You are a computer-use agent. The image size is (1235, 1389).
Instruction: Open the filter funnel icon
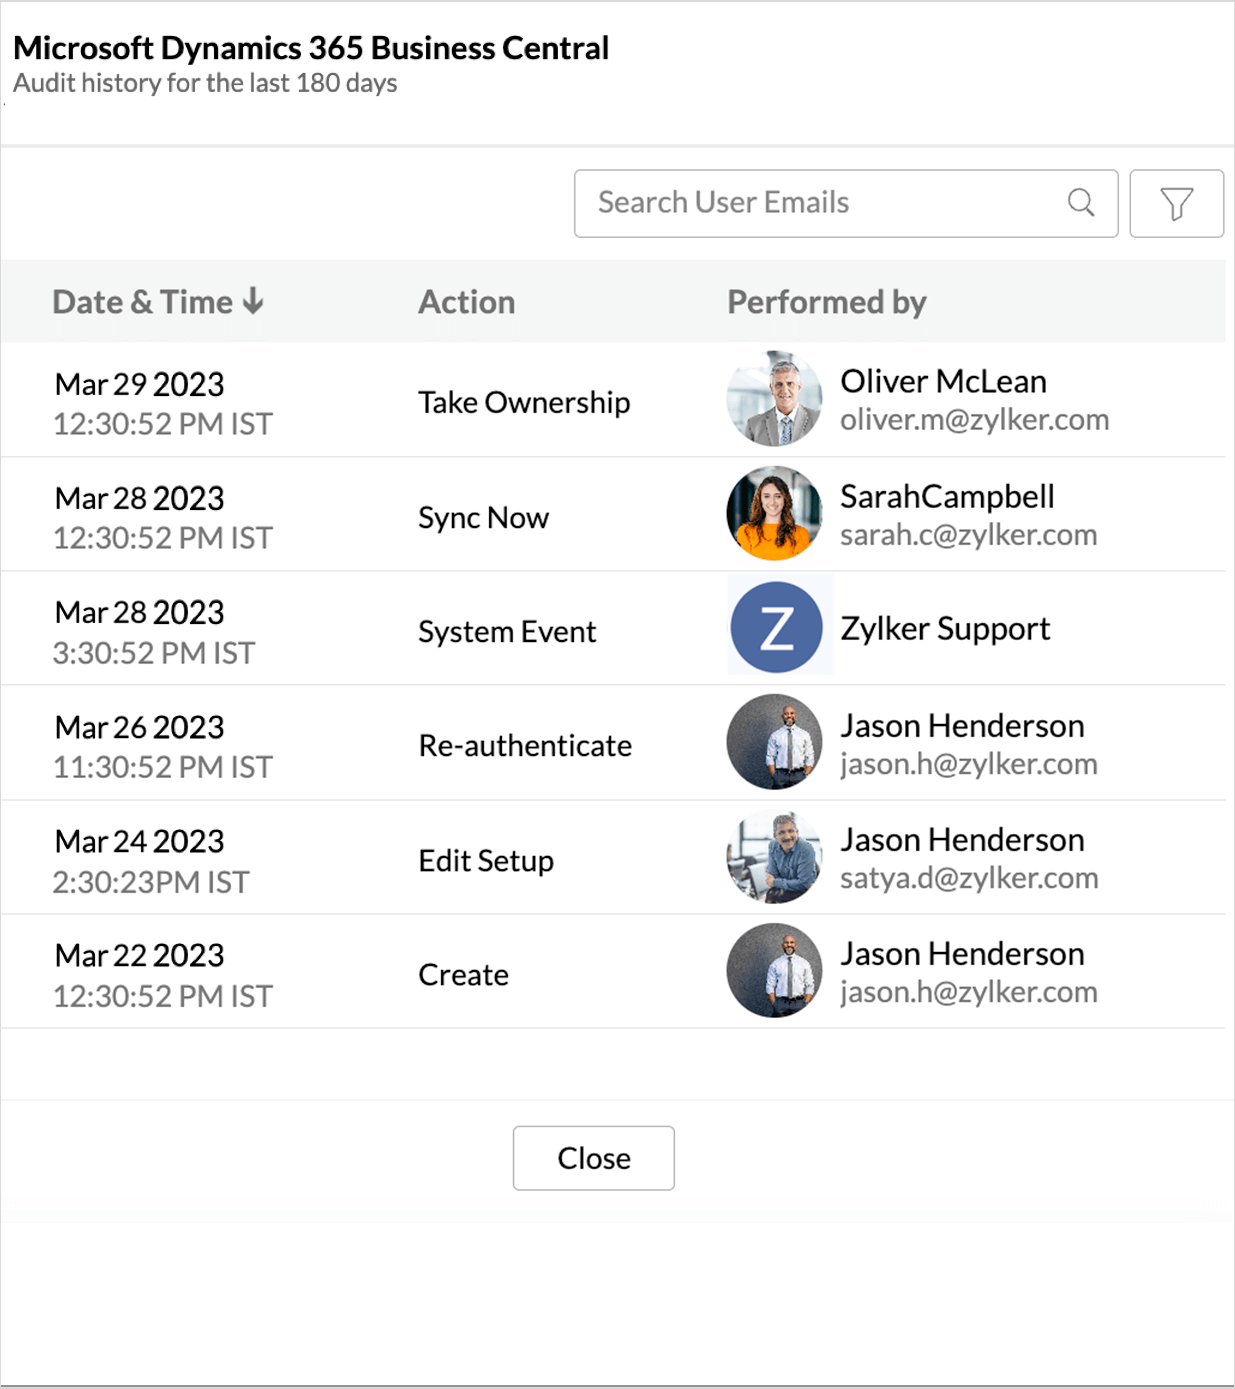click(x=1176, y=204)
